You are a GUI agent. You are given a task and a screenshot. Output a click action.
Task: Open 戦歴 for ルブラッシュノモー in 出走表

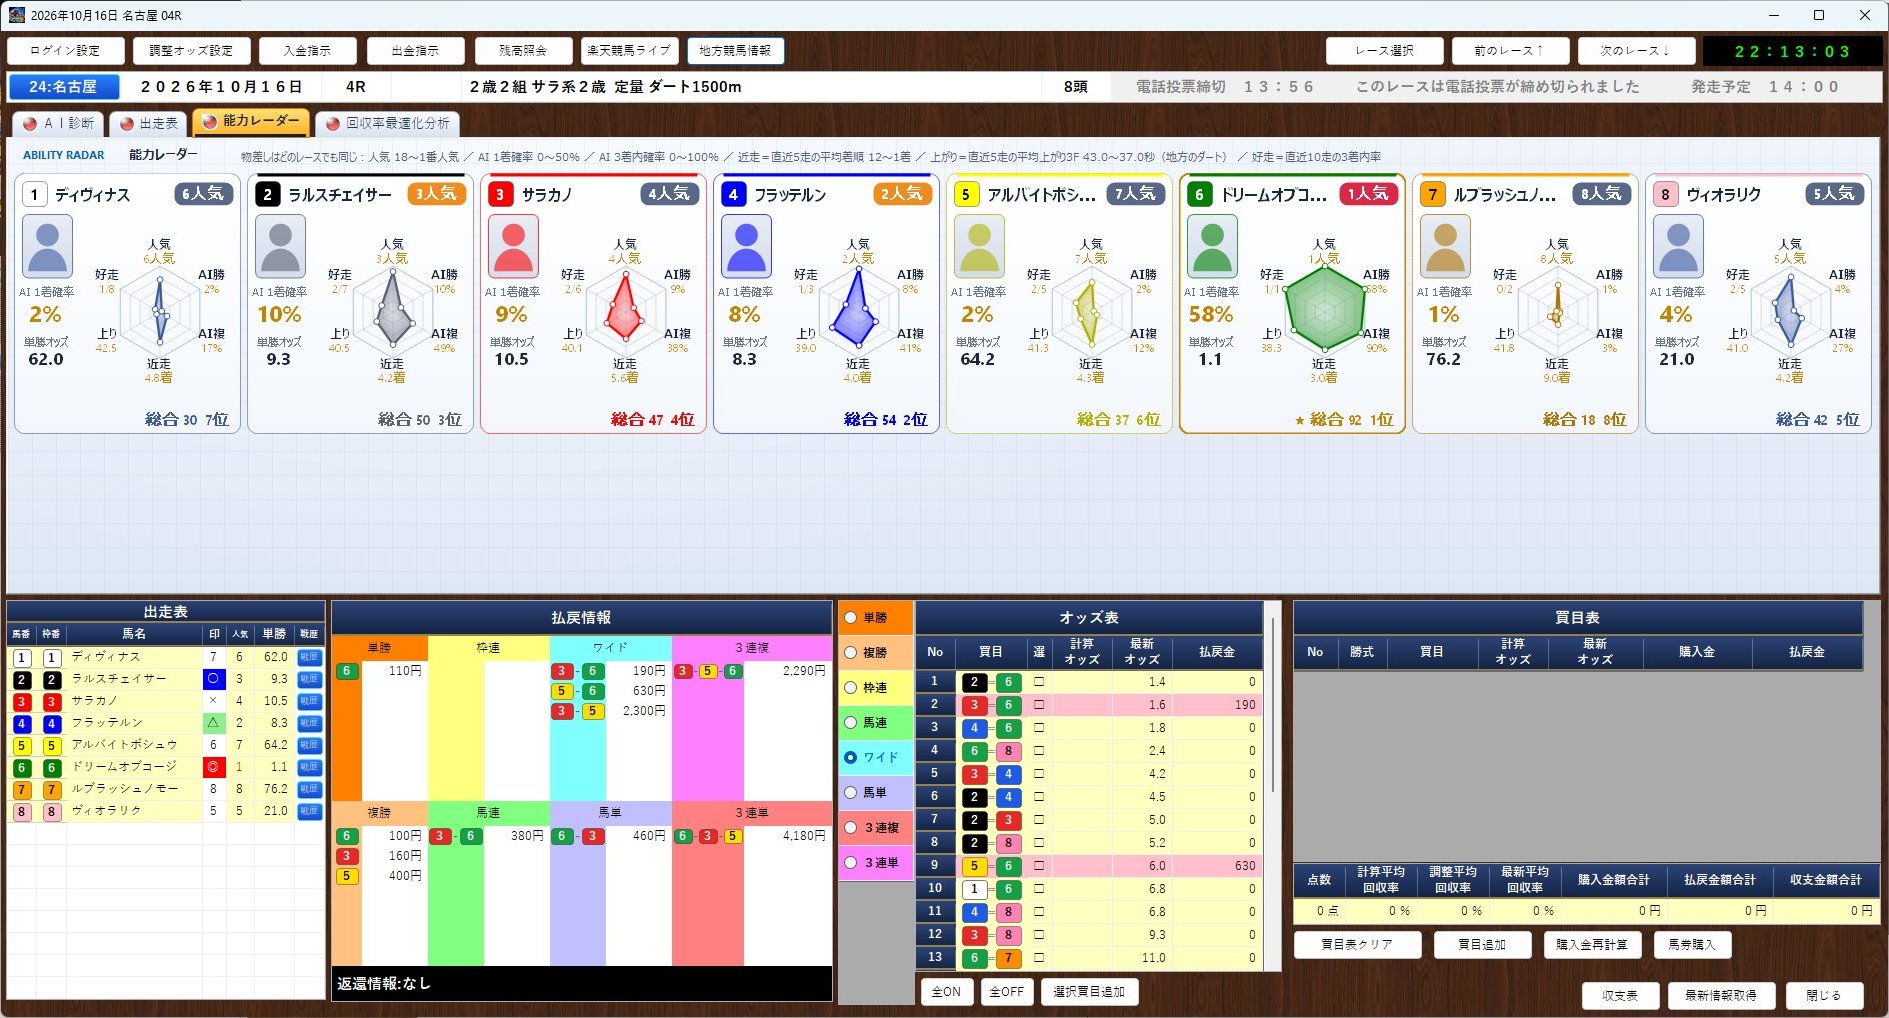(309, 789)
